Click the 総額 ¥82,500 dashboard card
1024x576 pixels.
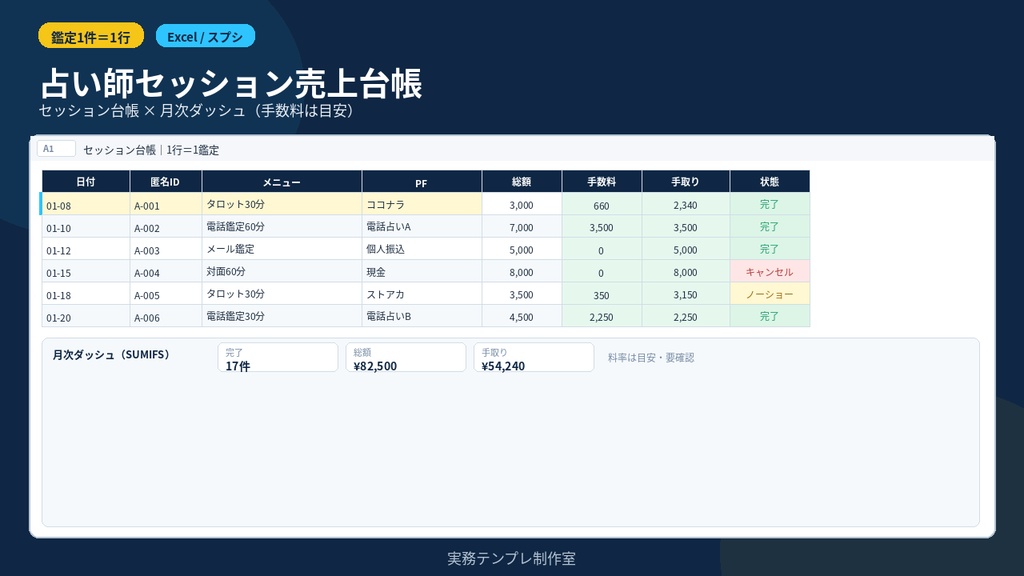point(406,358)
